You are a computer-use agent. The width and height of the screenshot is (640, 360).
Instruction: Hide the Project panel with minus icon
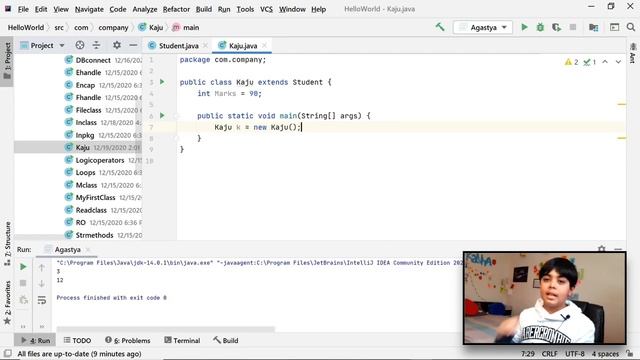(133, 45)
